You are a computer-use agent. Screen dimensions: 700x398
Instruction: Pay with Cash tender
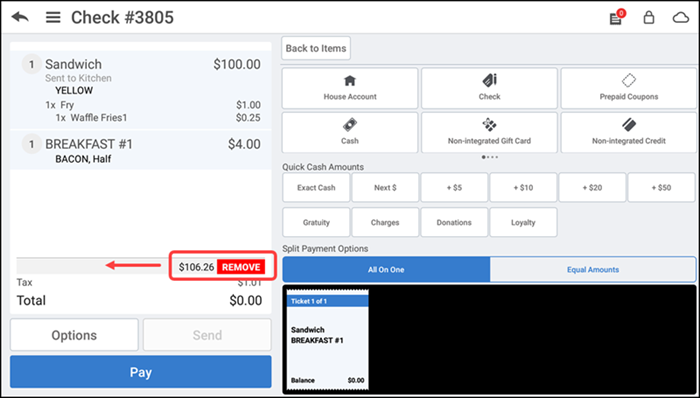point(350,133)
